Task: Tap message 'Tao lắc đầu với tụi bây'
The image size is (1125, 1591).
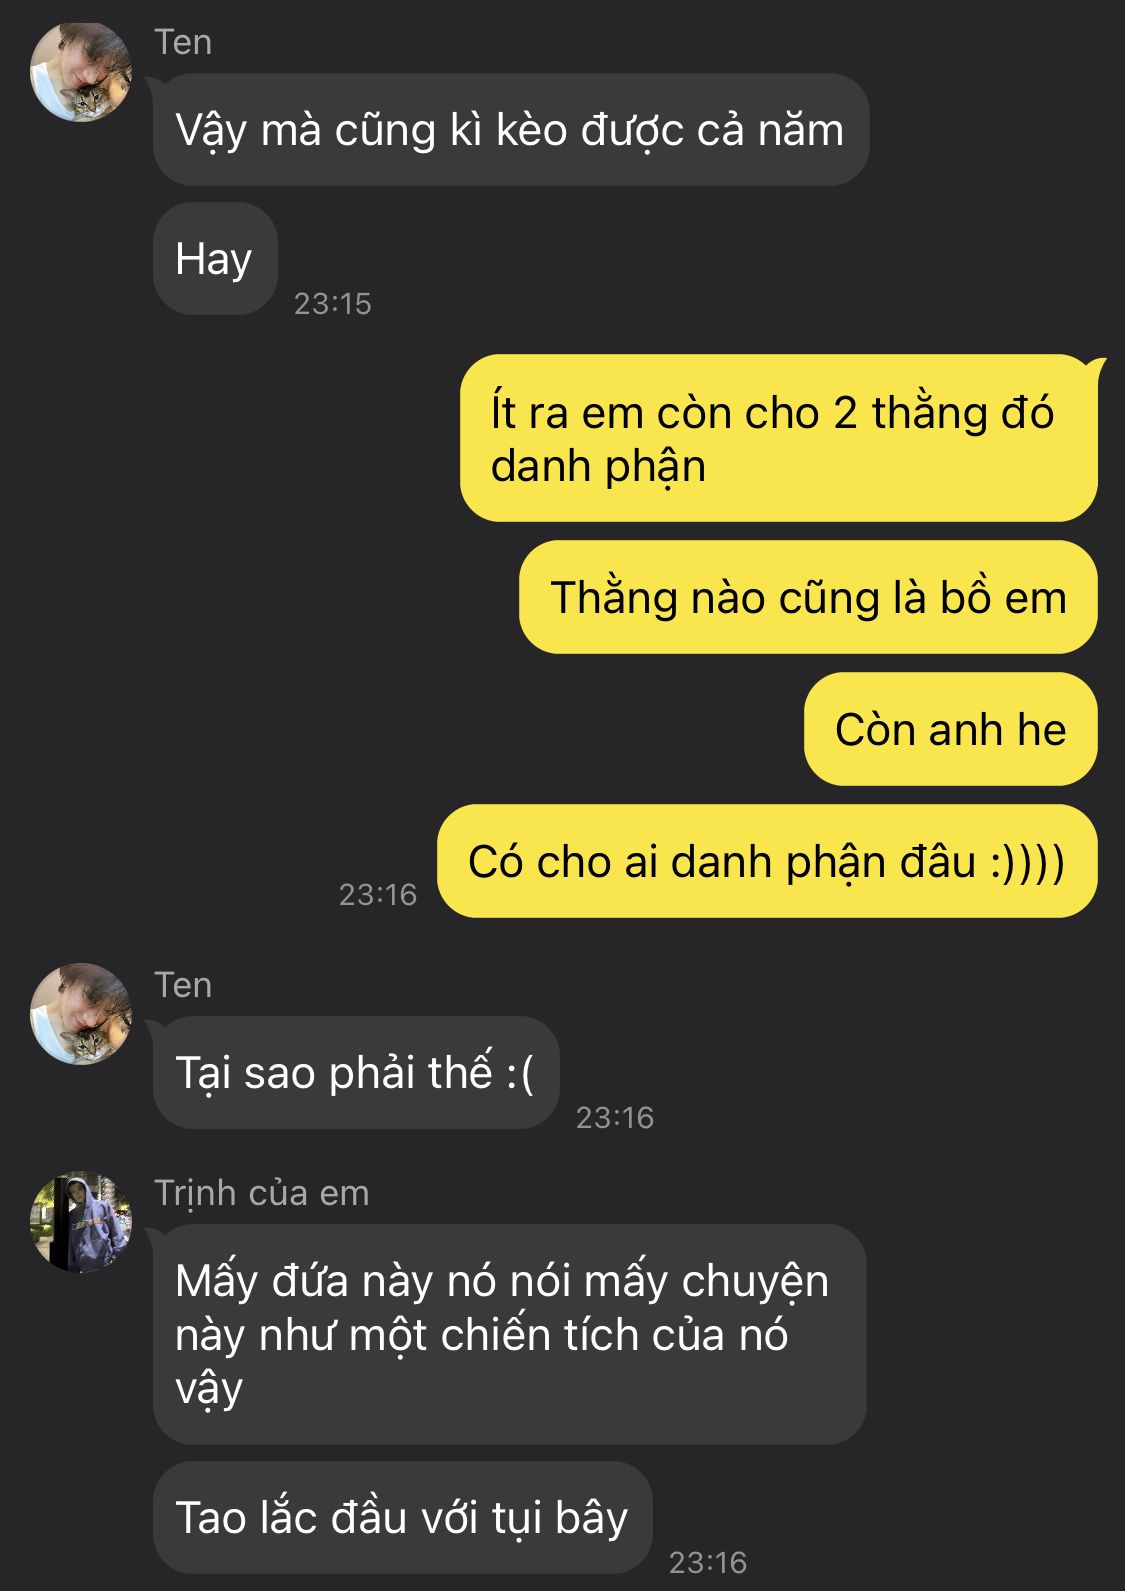Action: point(403,1517)
